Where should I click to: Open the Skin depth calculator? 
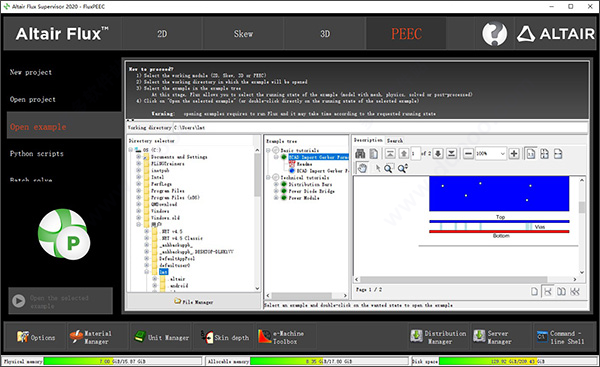[225, 337]
